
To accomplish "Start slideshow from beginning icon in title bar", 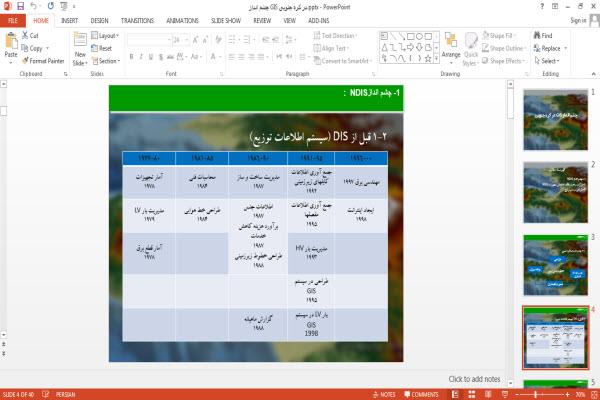I will (x=64, y=6).
